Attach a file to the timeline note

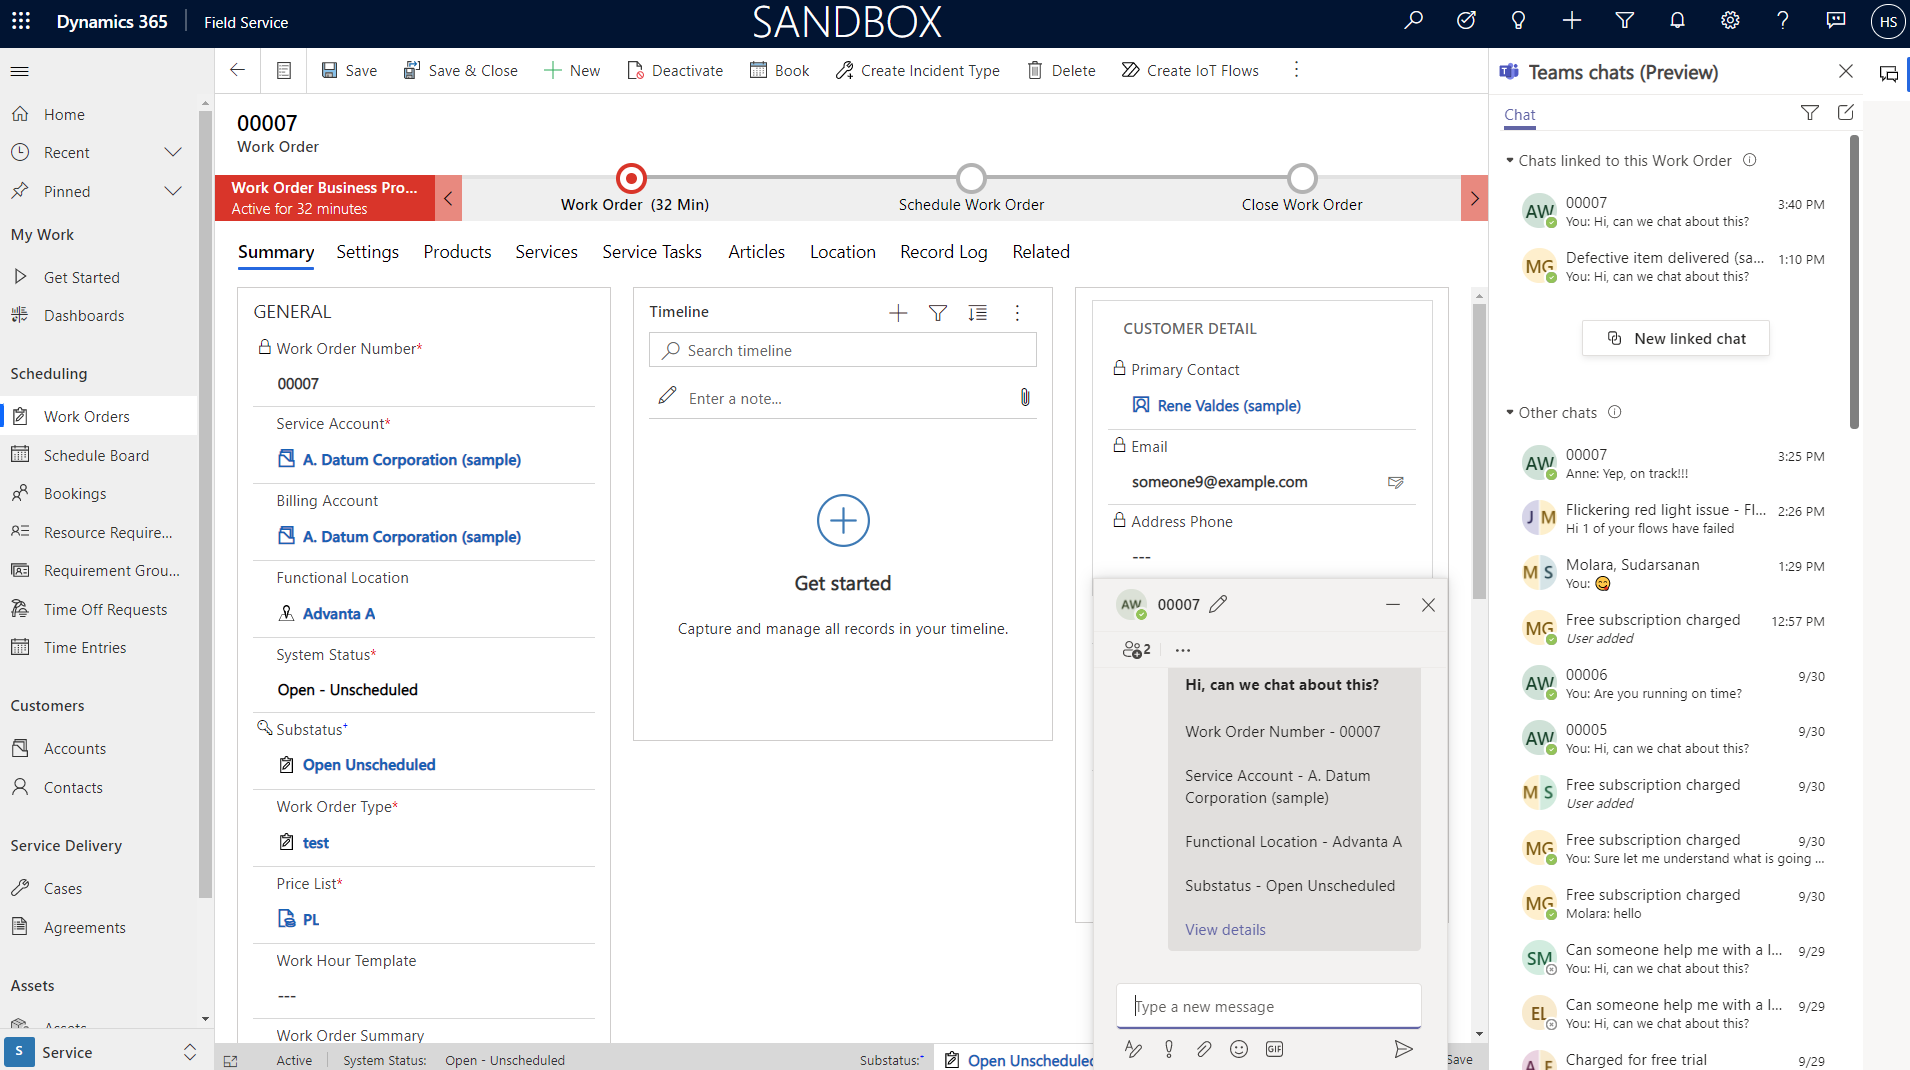coord(1025,398)
